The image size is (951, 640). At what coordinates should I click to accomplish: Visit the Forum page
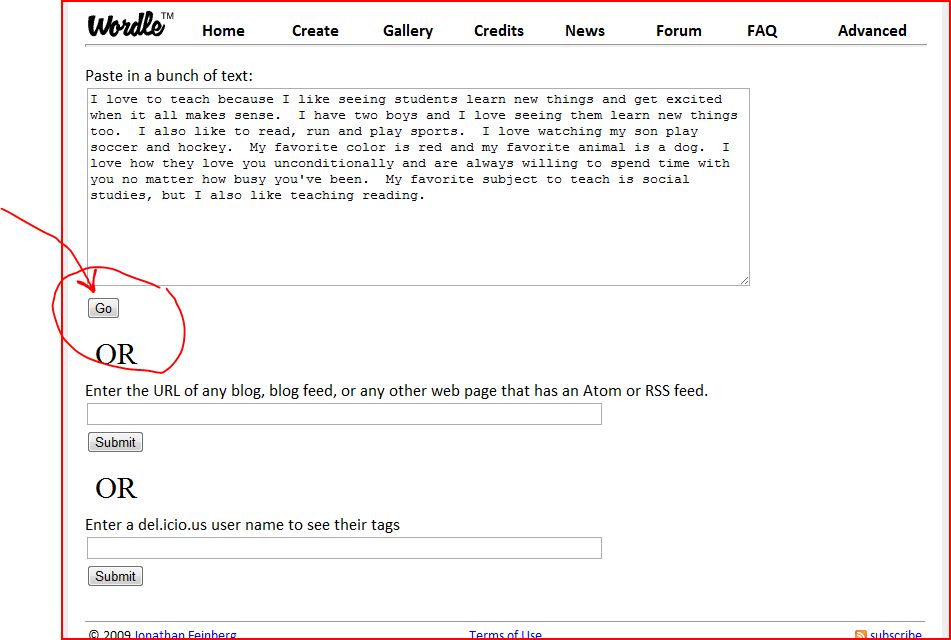coord(679,31)
